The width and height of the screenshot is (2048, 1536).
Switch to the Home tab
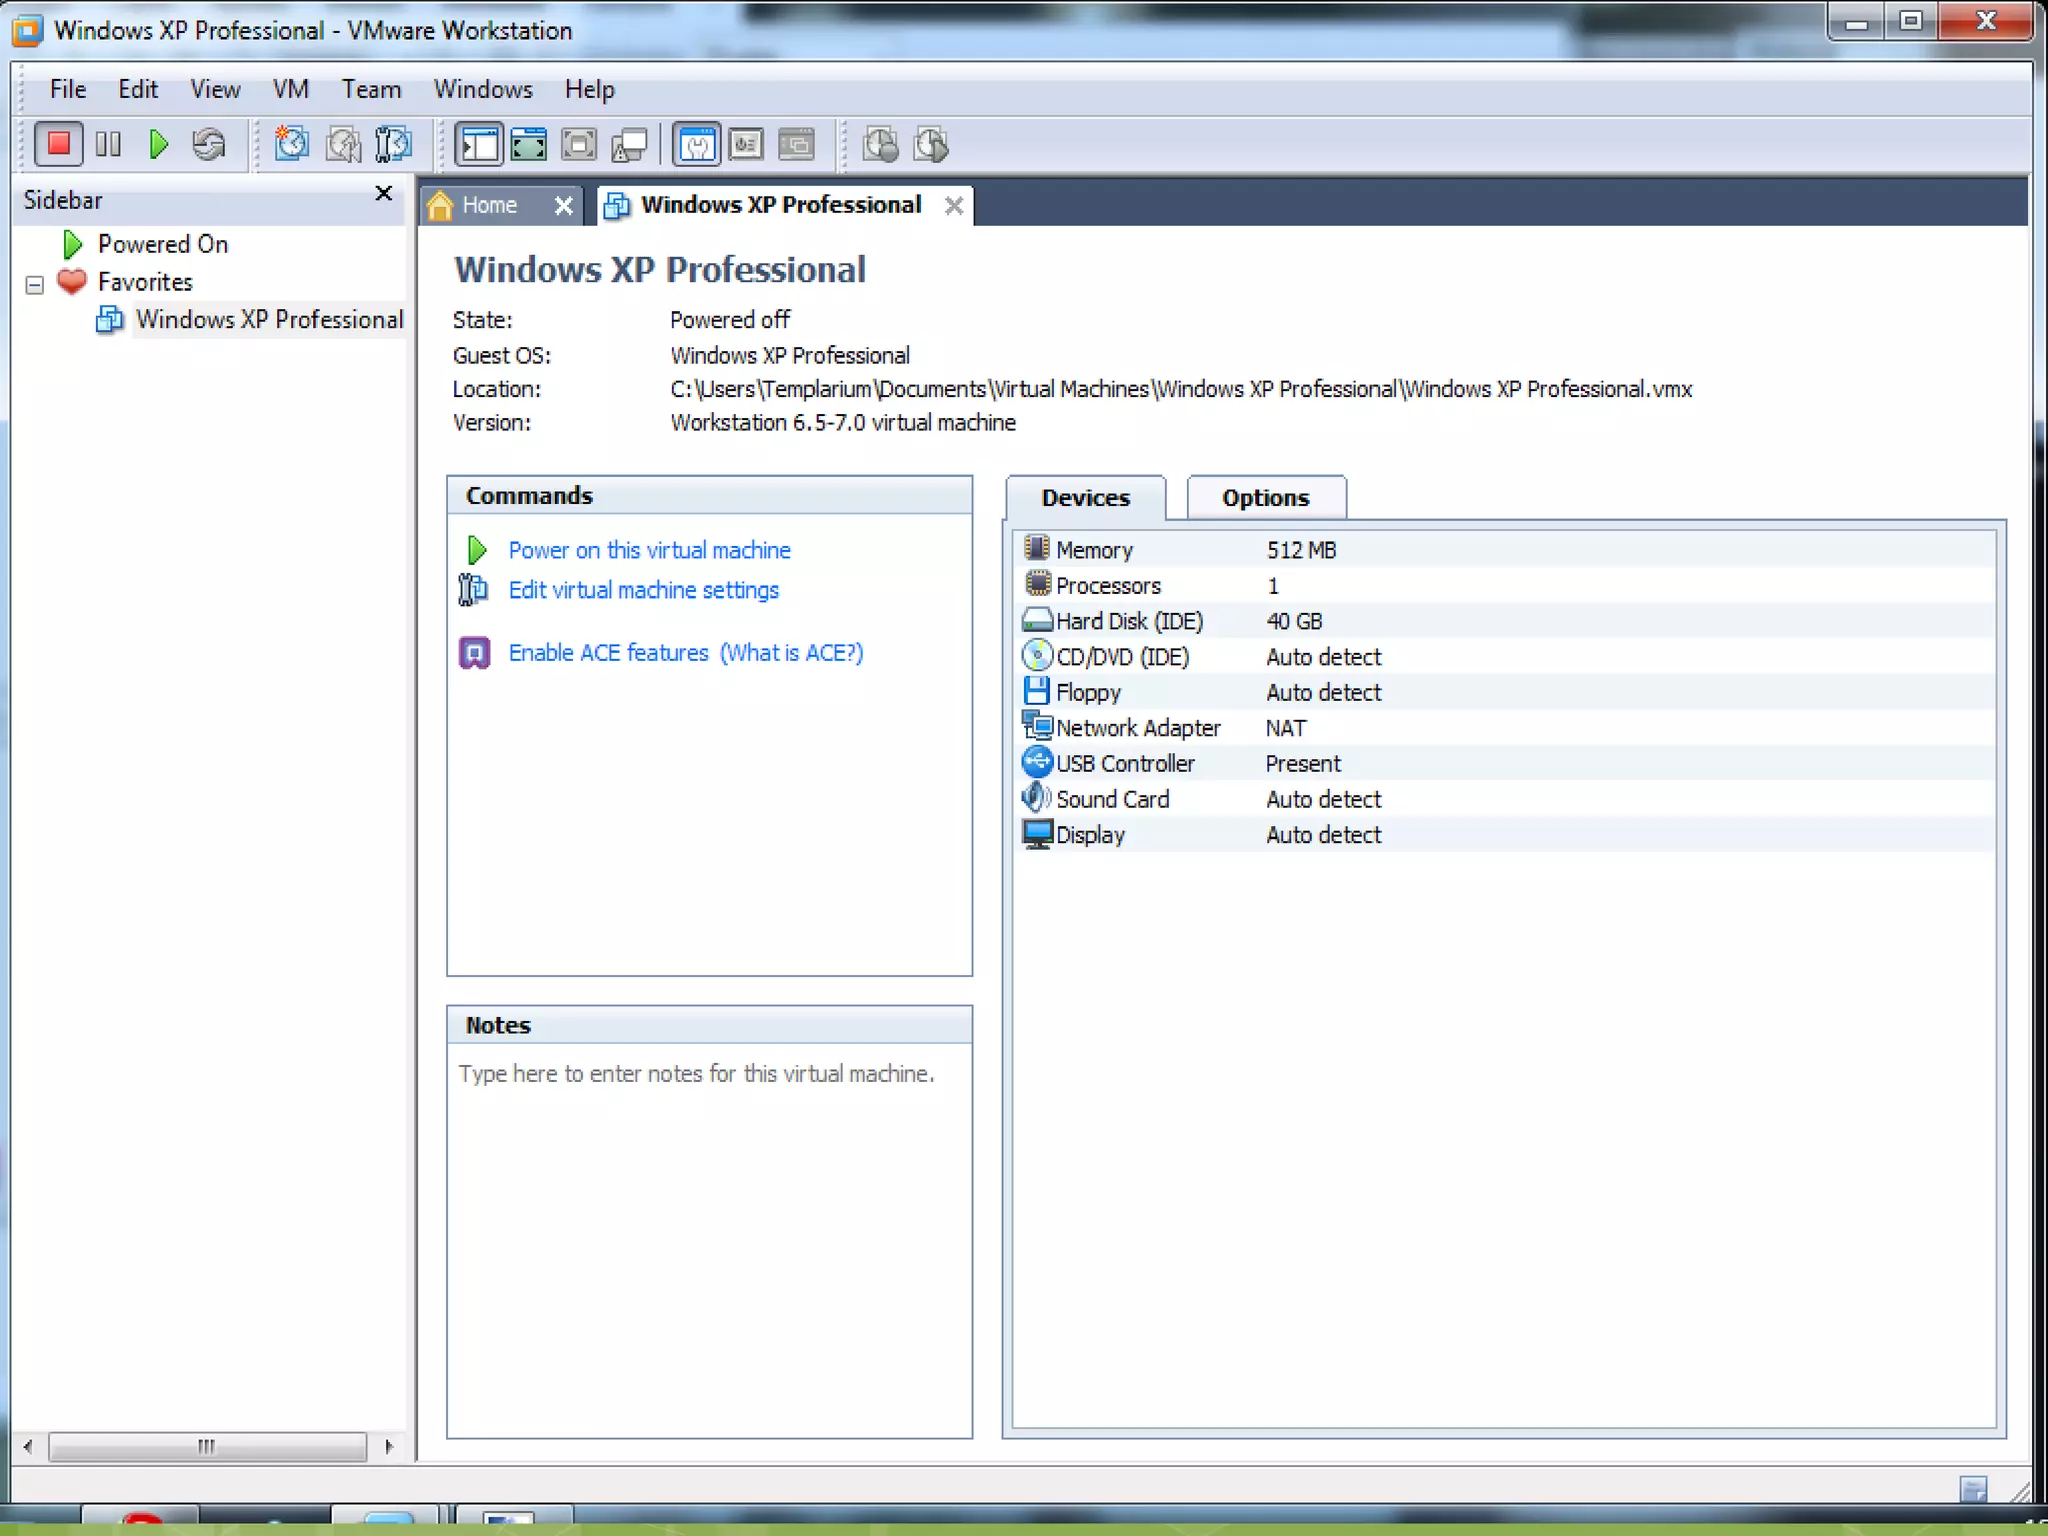click(489, 205)
